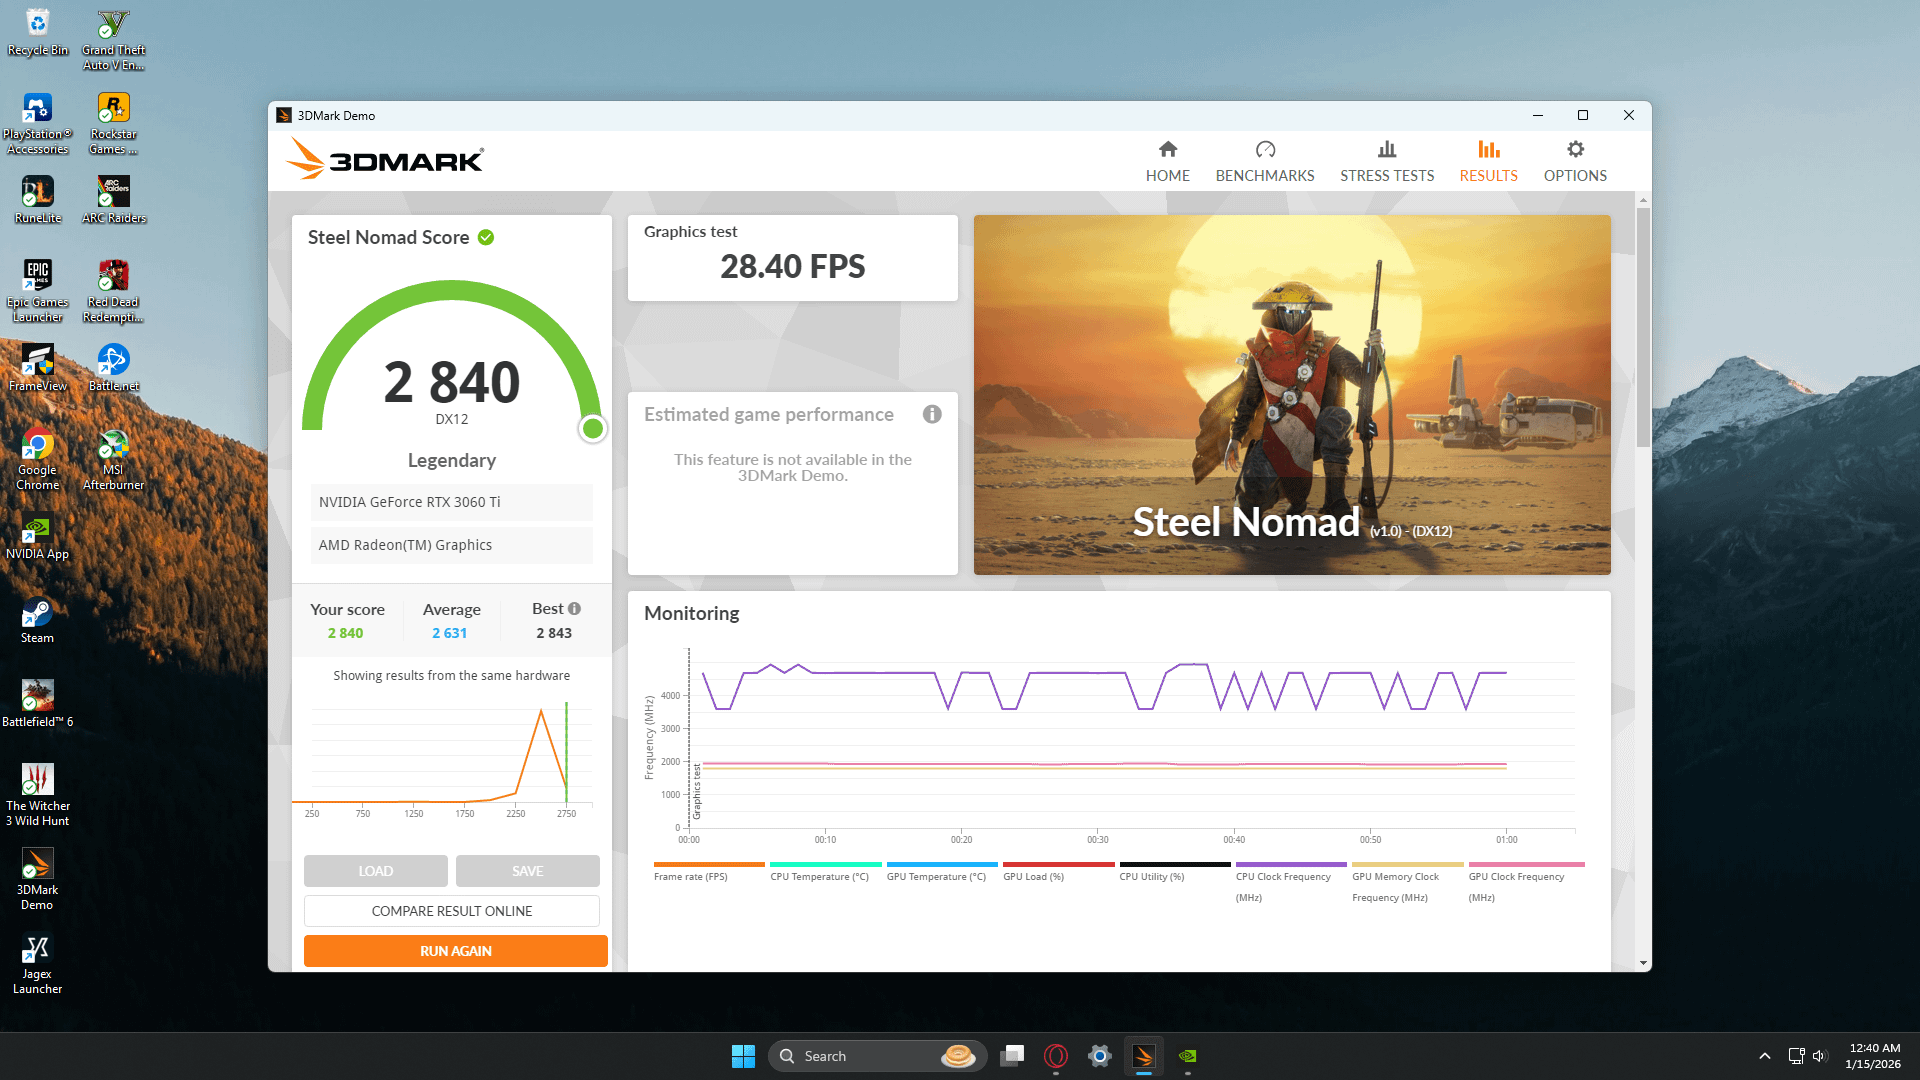This screenshot has height=1080, width=1920.
Task: Click the Save result button
Action: [527, 871]
